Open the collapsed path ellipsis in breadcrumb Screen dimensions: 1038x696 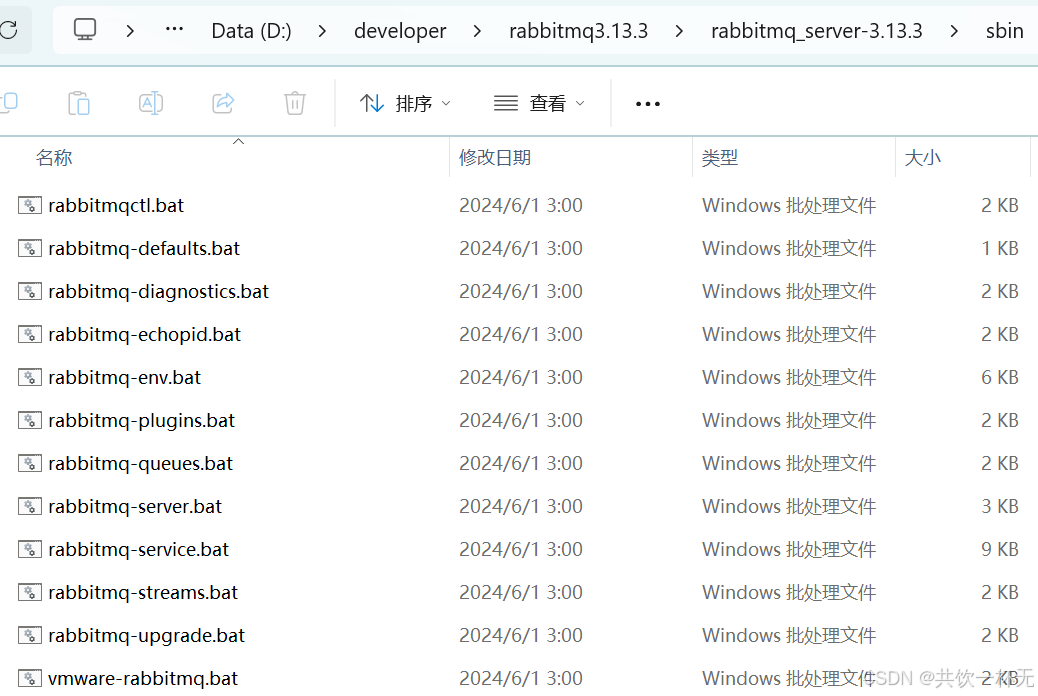(174, 30)
